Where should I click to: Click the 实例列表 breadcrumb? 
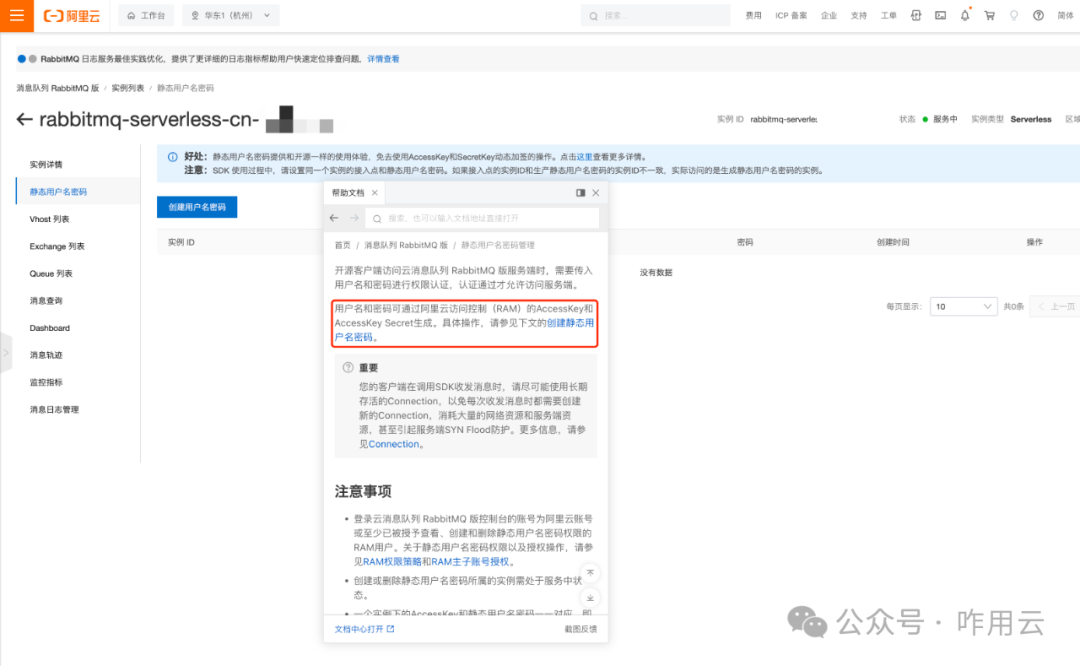click(x=128, y=88)
